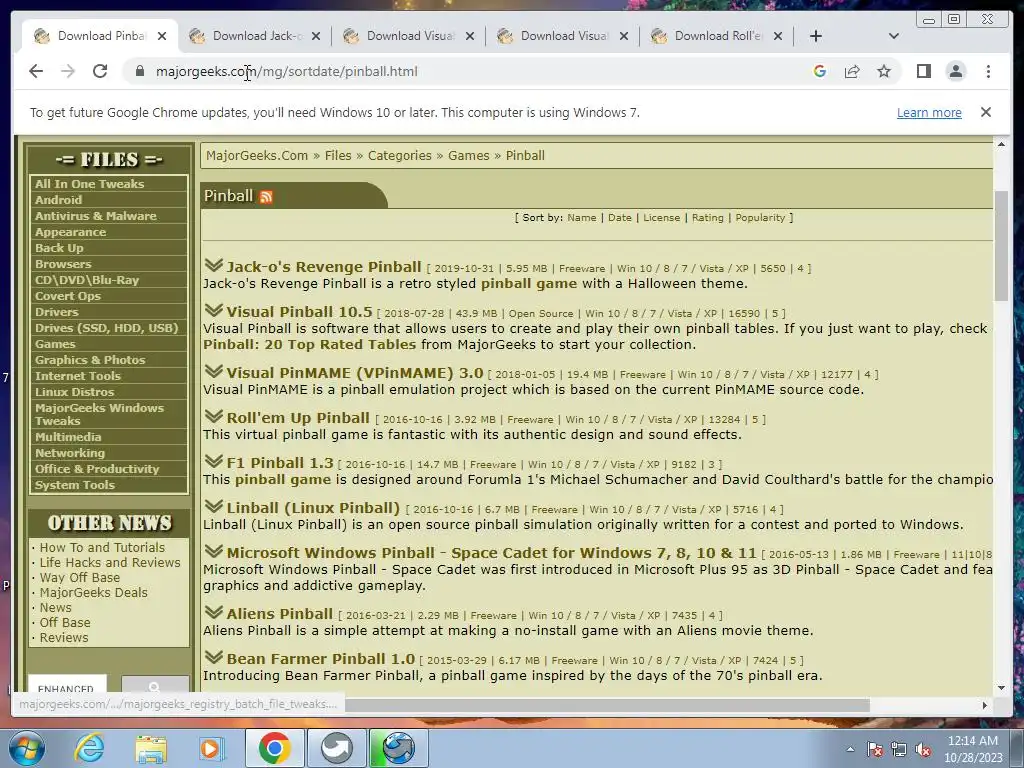Close the Download Jack-o tab

pyautogui.click(x=316, y=36)
